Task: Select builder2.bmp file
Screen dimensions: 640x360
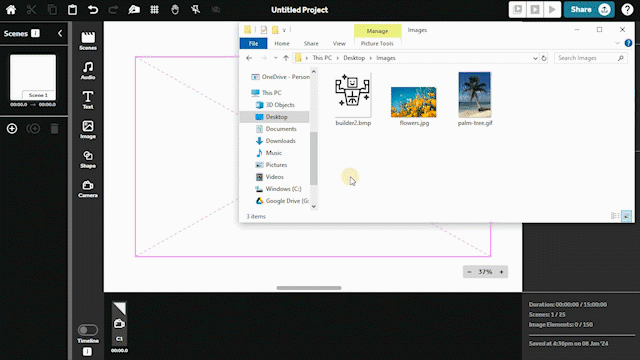Action: tap(353, 100)
